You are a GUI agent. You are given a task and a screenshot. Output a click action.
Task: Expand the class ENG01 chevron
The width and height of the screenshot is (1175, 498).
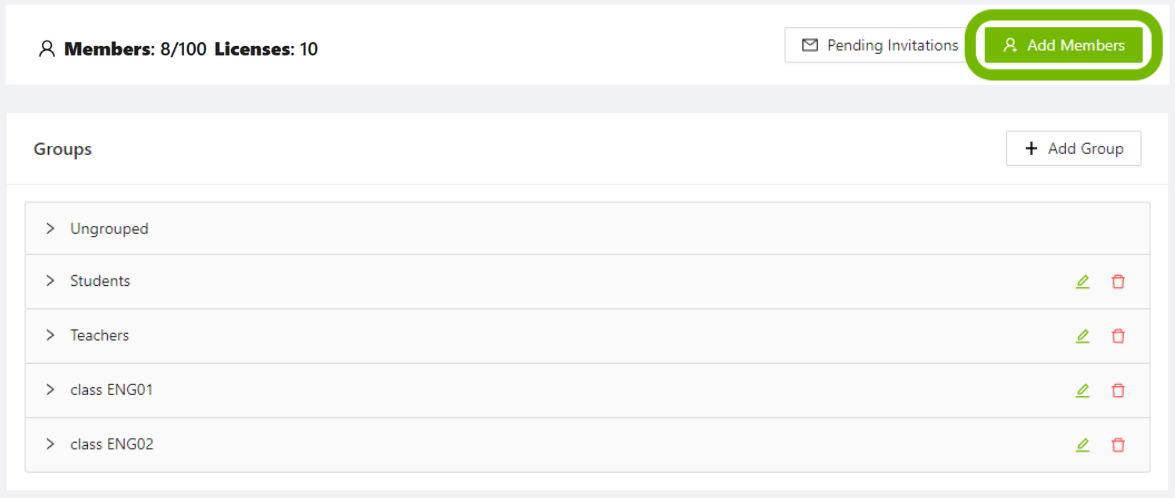pos(50,390)
